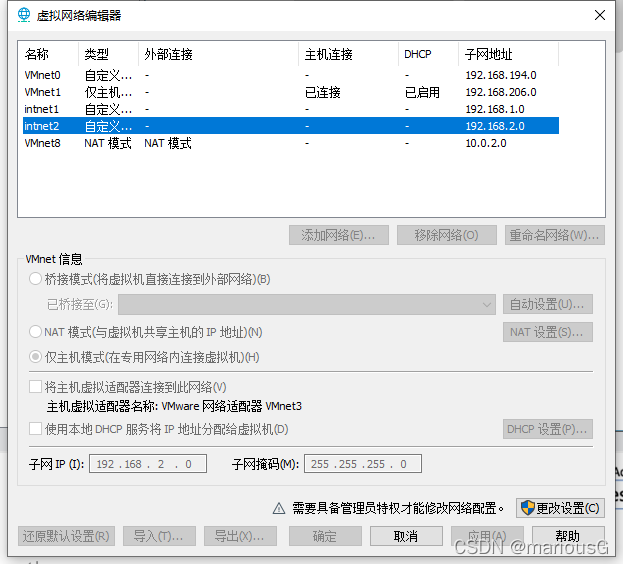Click the 更改设置(C) button with the shield icon

tap(560, 508)
